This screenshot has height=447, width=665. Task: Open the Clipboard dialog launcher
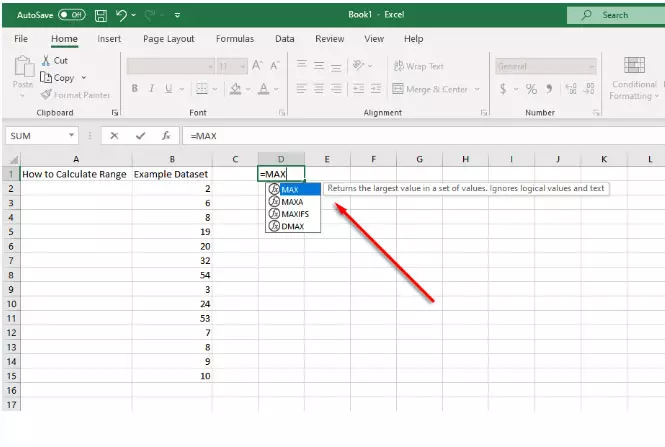[115, 113]
